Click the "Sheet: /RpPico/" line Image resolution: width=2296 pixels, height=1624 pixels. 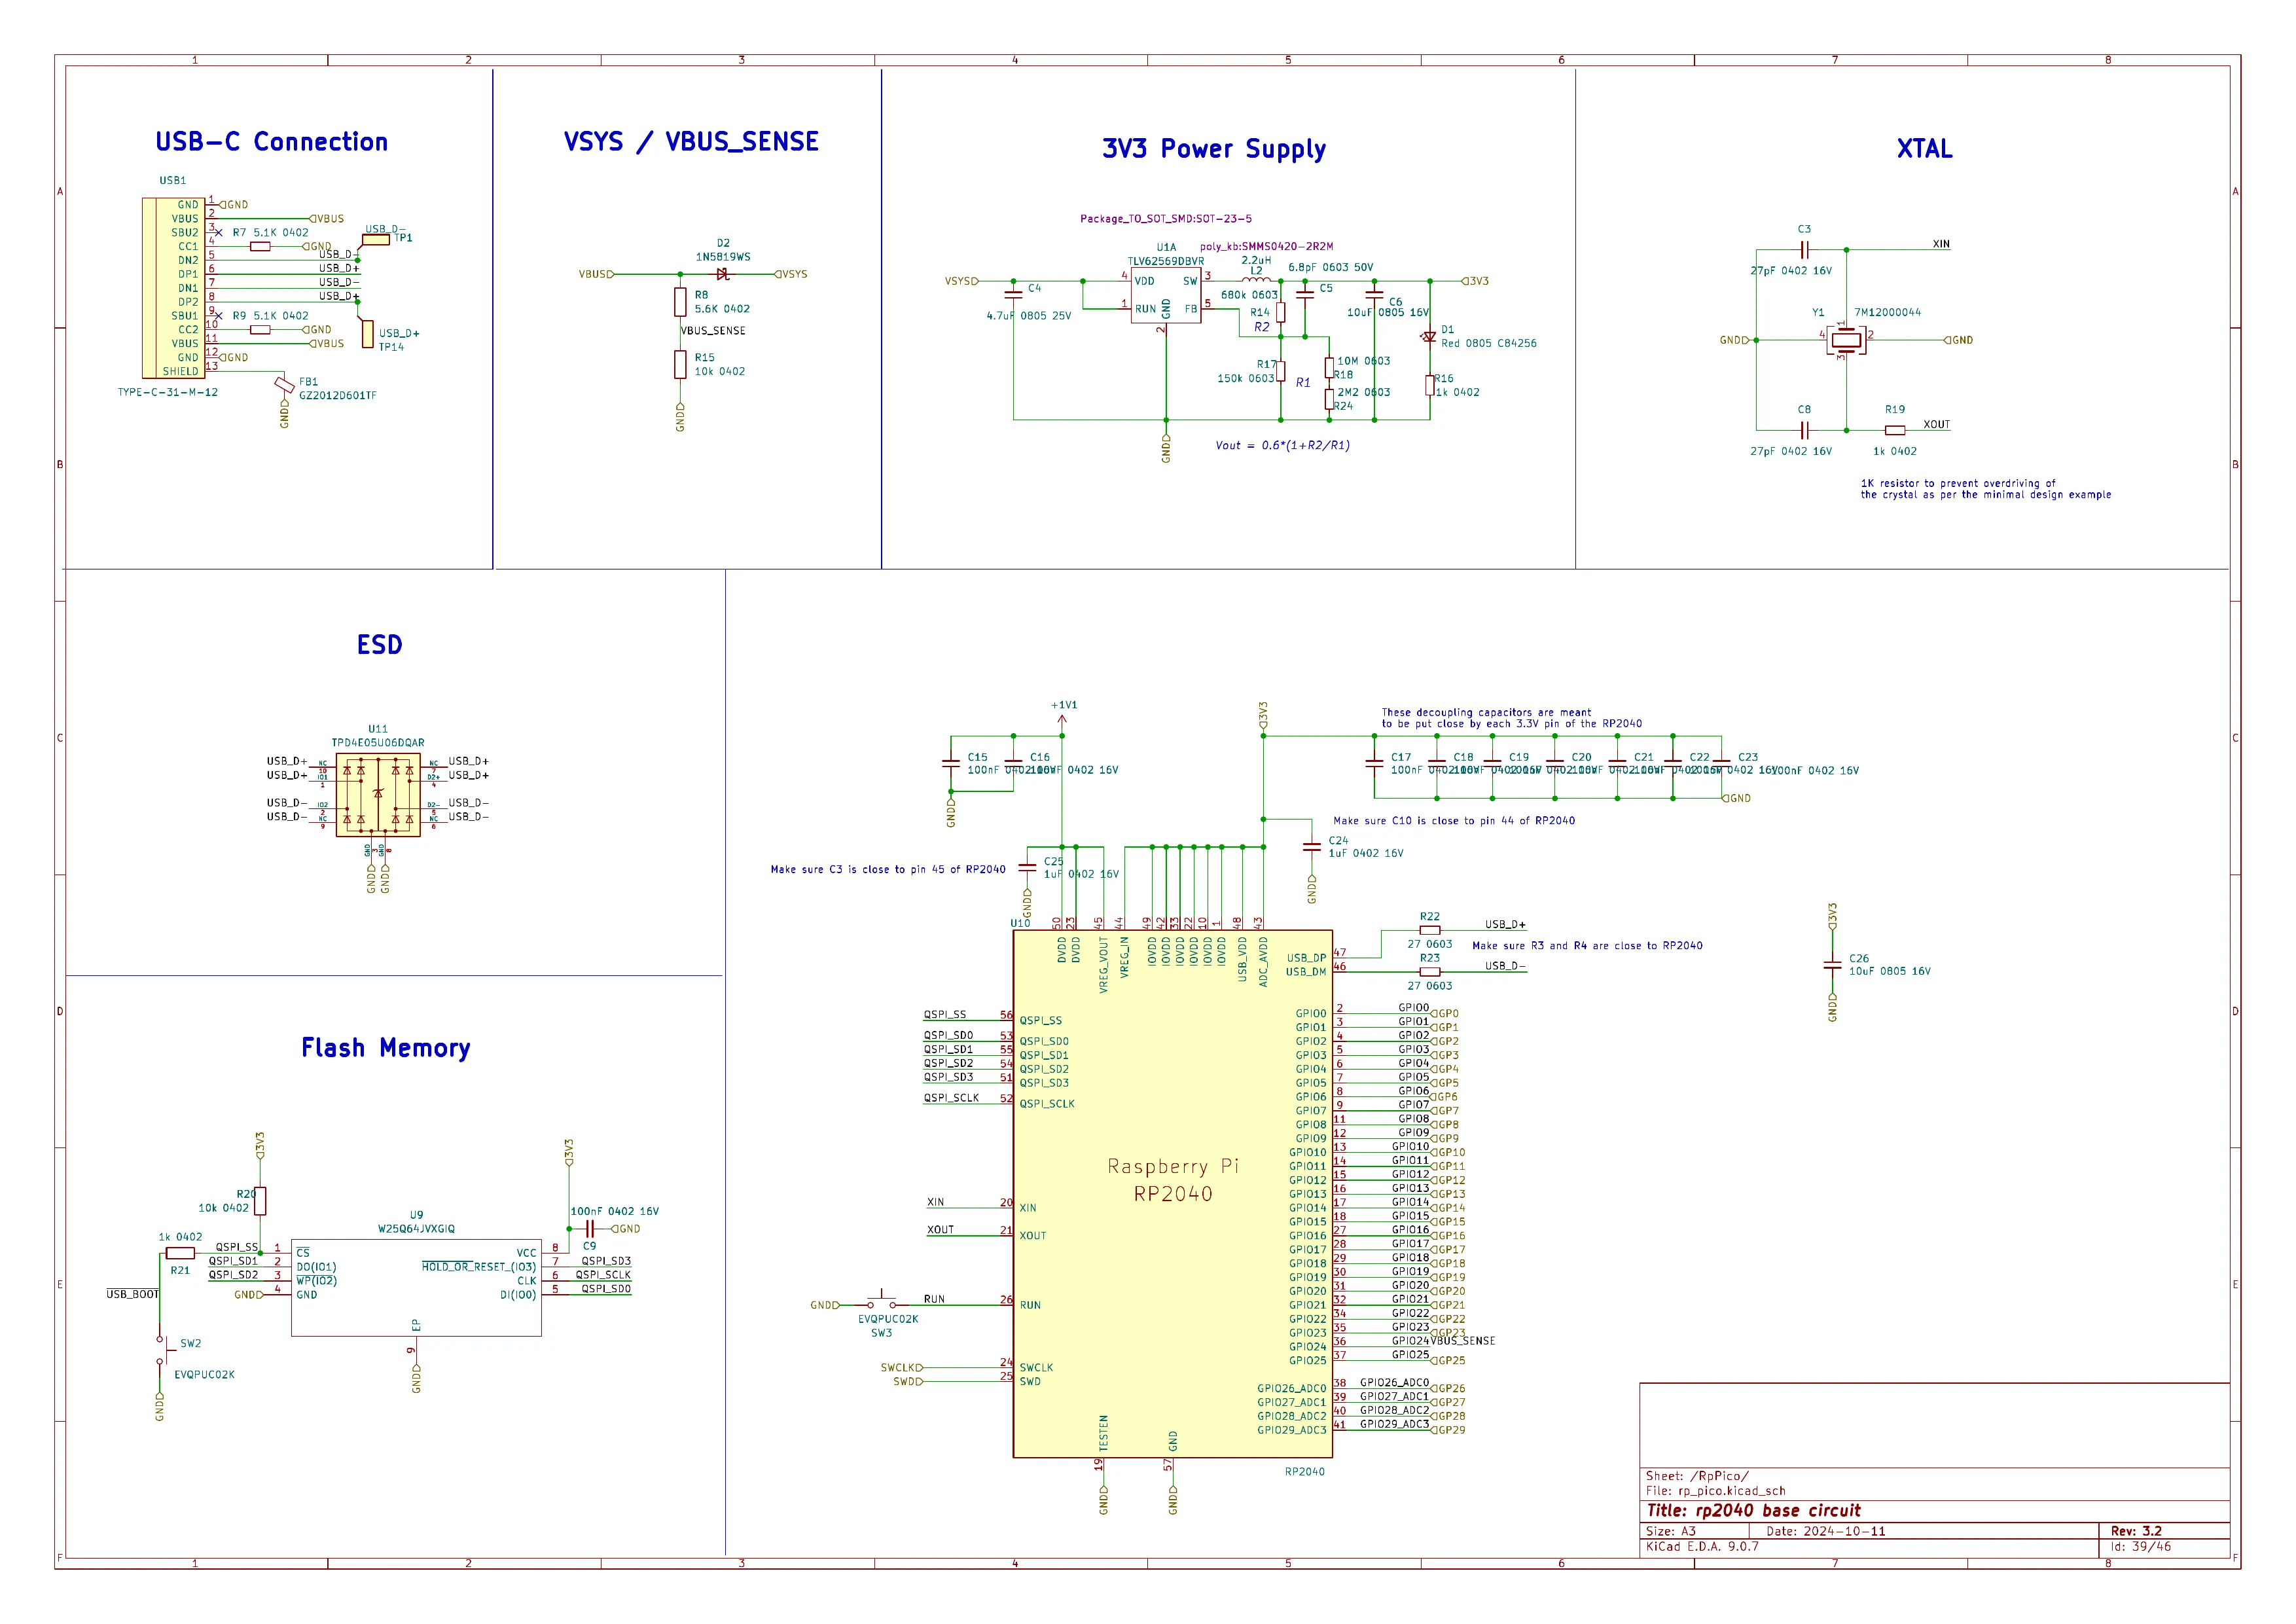pos(1697,1476)
